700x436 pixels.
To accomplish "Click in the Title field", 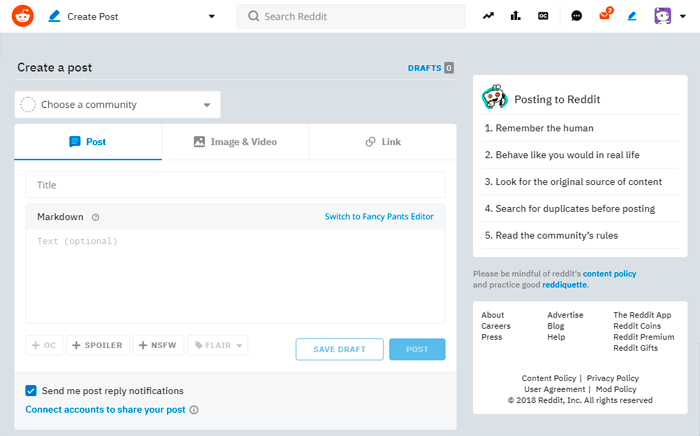I will click(235, 185).
